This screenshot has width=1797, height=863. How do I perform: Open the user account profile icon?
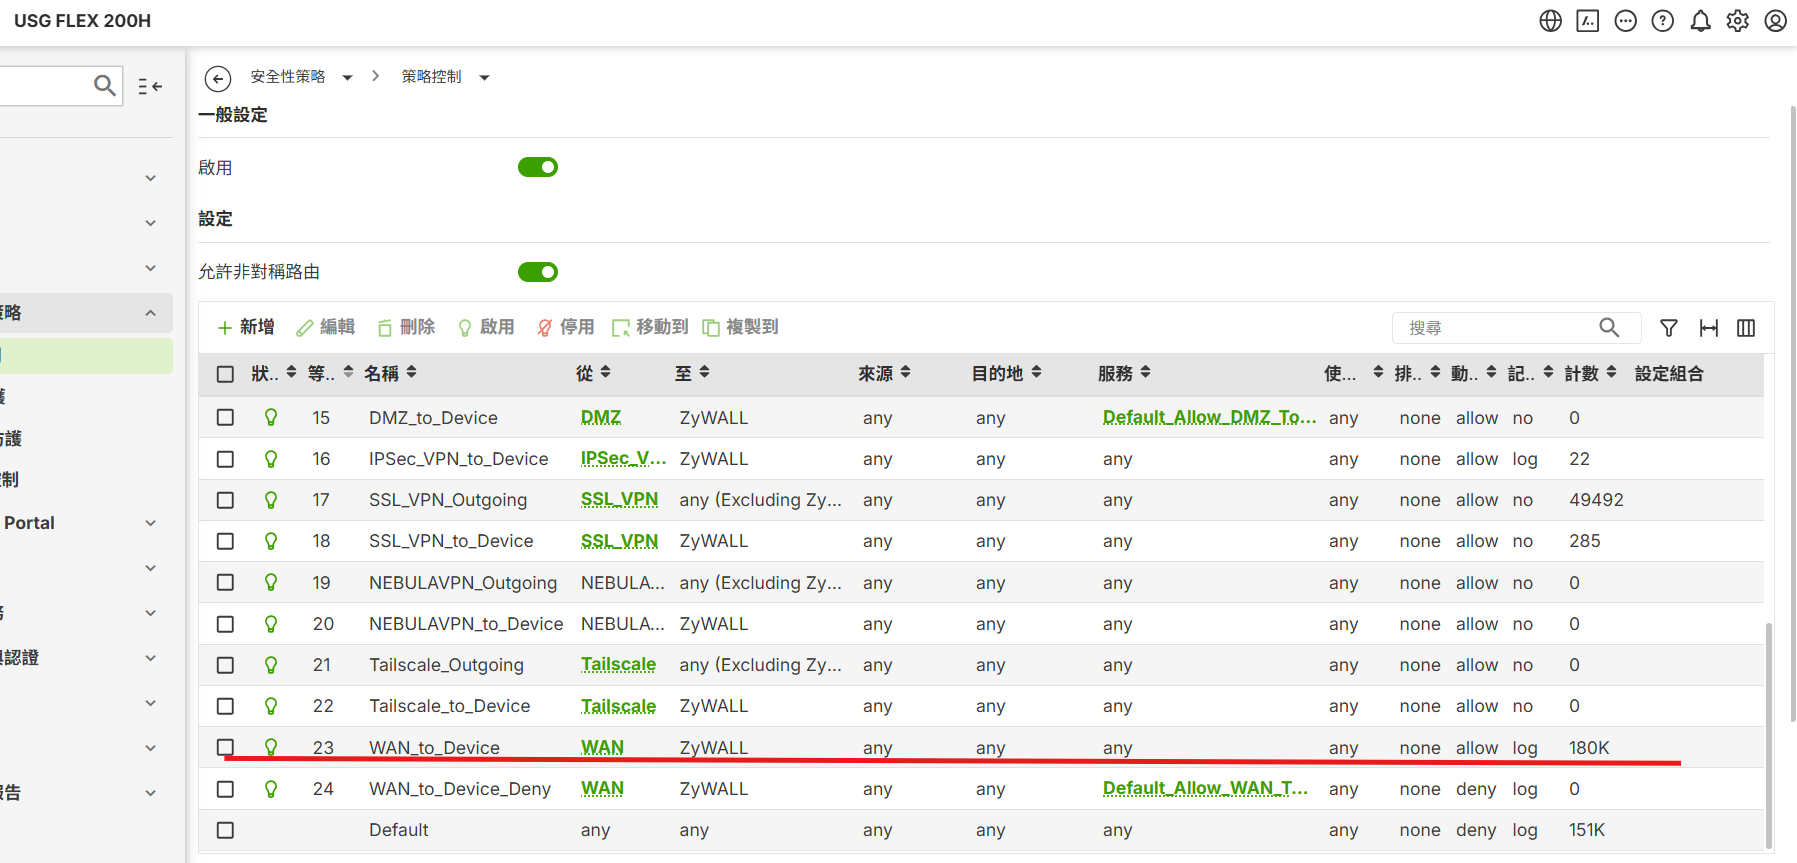1775,21
